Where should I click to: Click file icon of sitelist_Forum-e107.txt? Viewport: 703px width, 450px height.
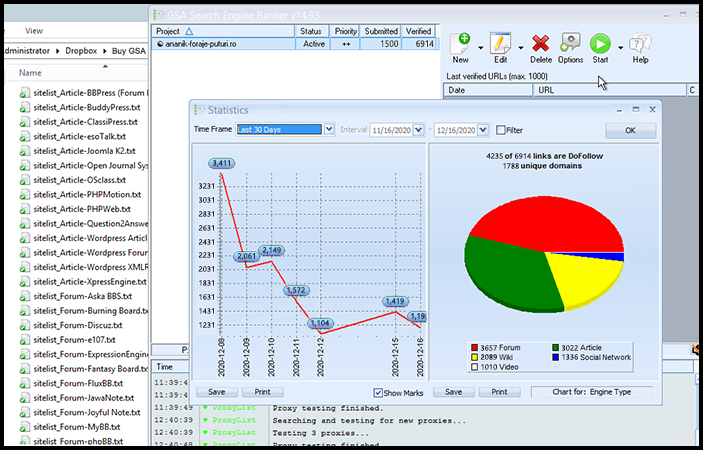[24, 340]
